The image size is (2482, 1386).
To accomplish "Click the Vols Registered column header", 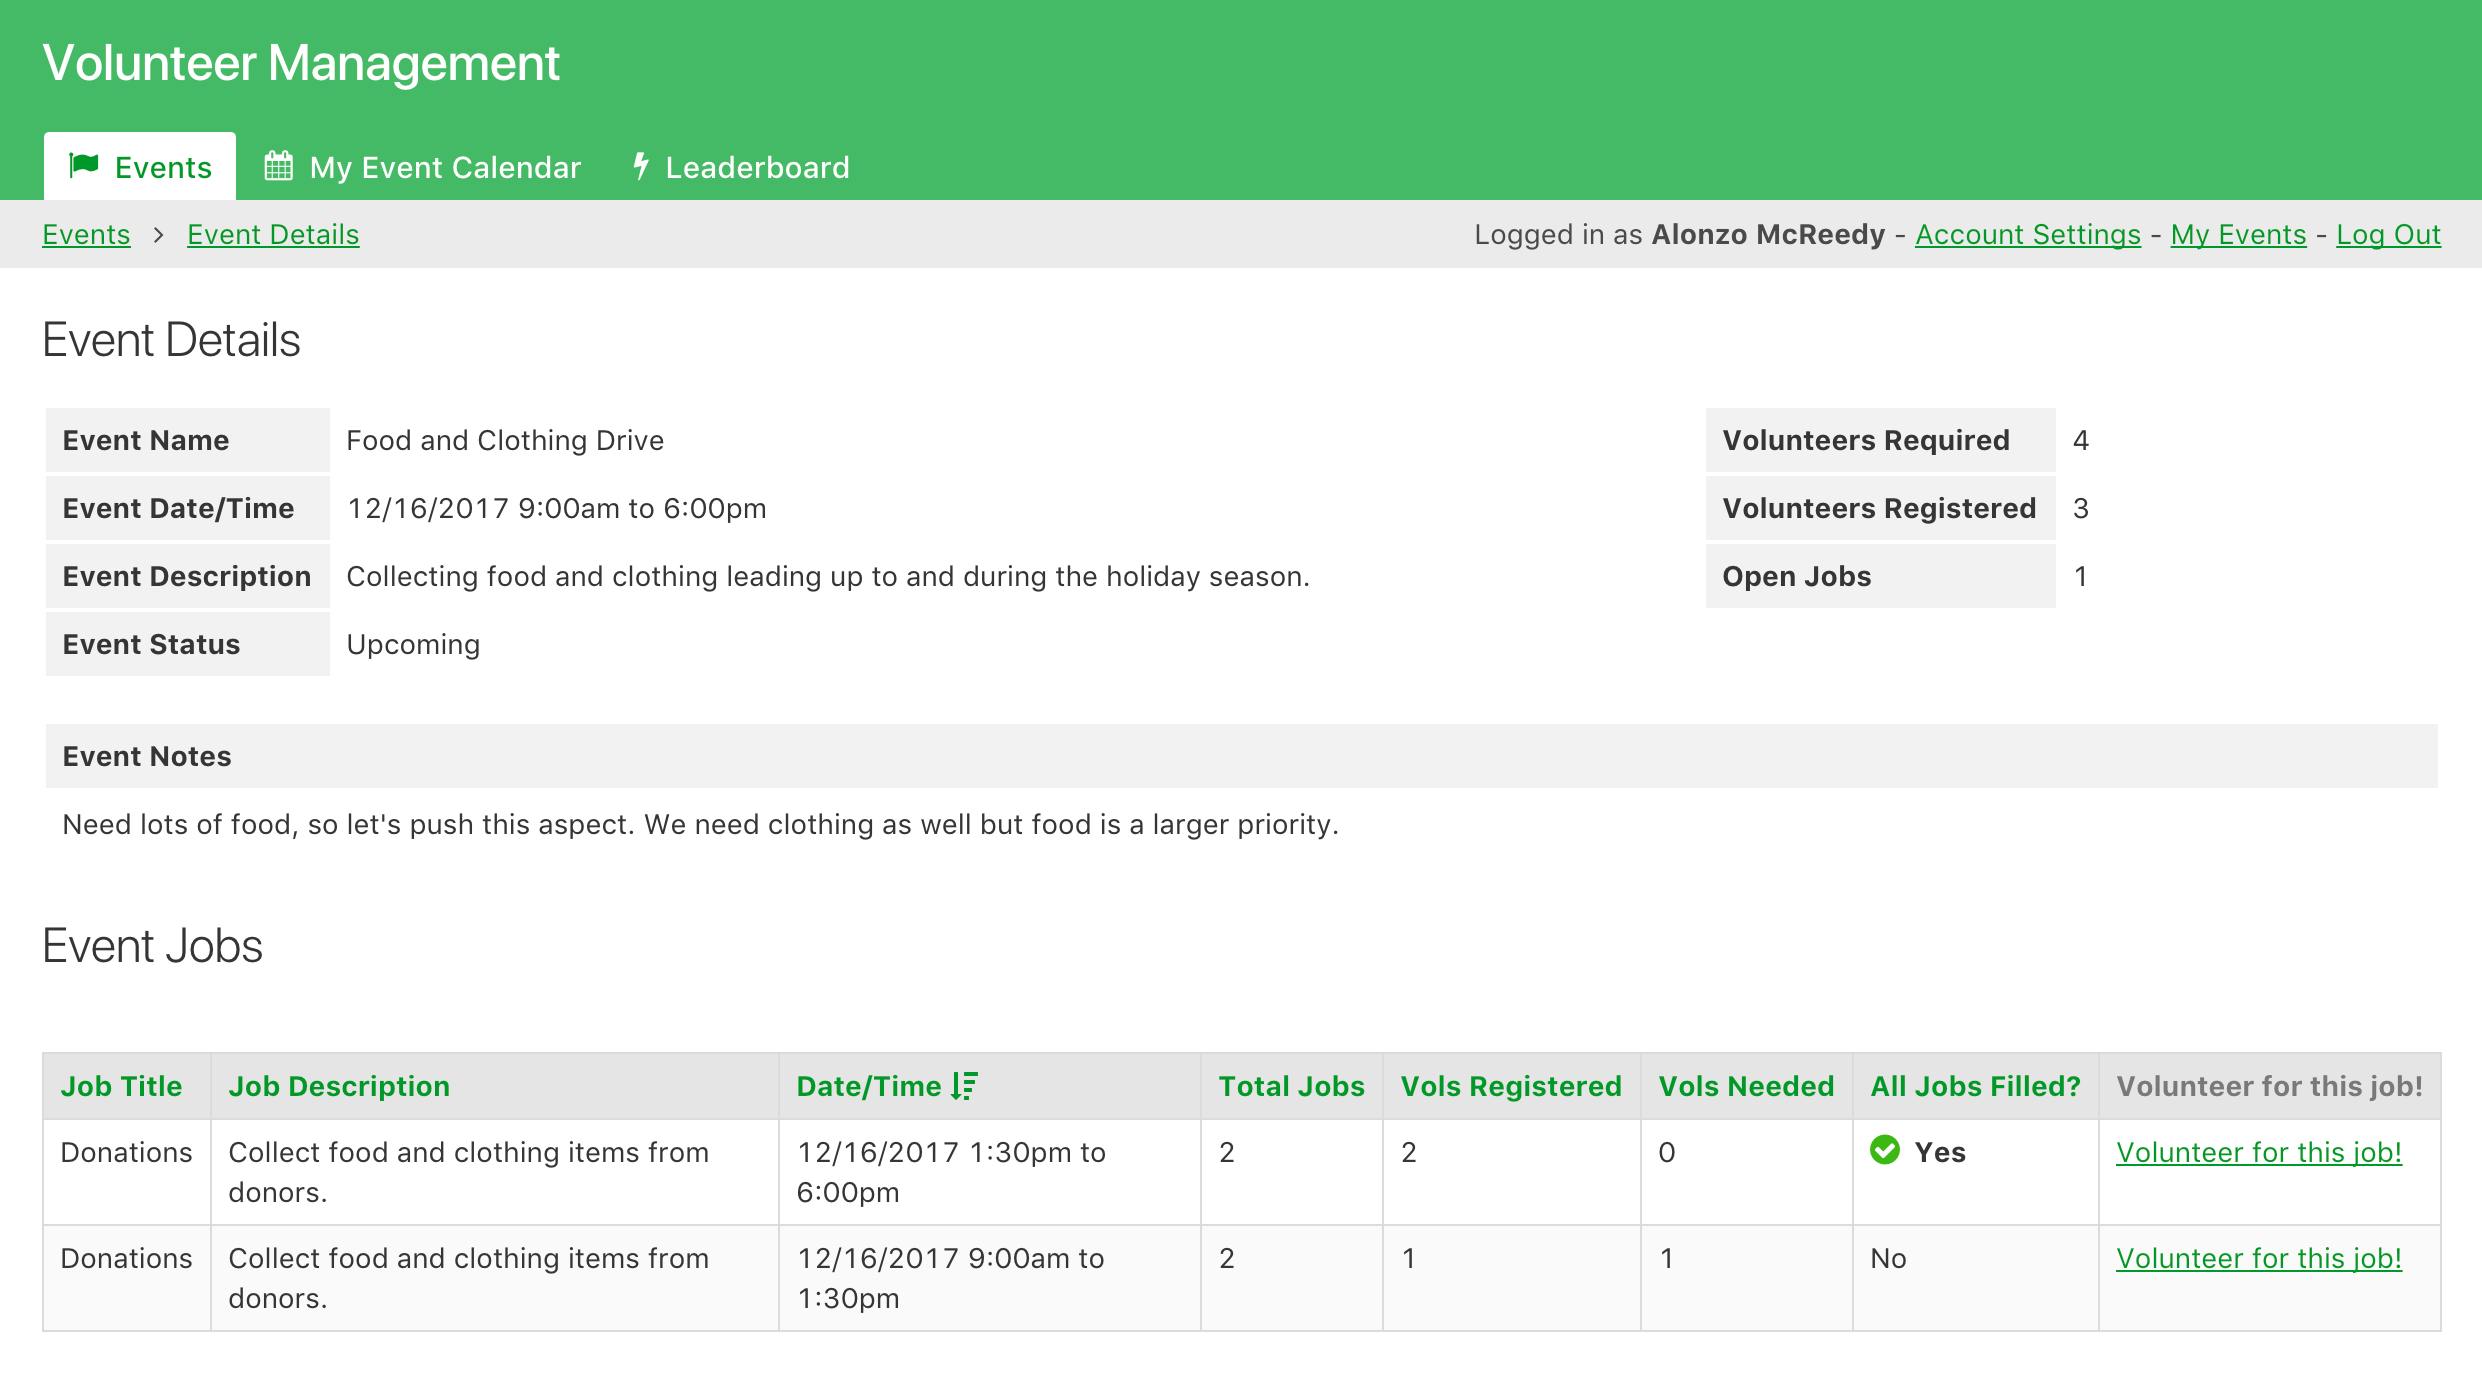I will (x=1511, y=1086).
